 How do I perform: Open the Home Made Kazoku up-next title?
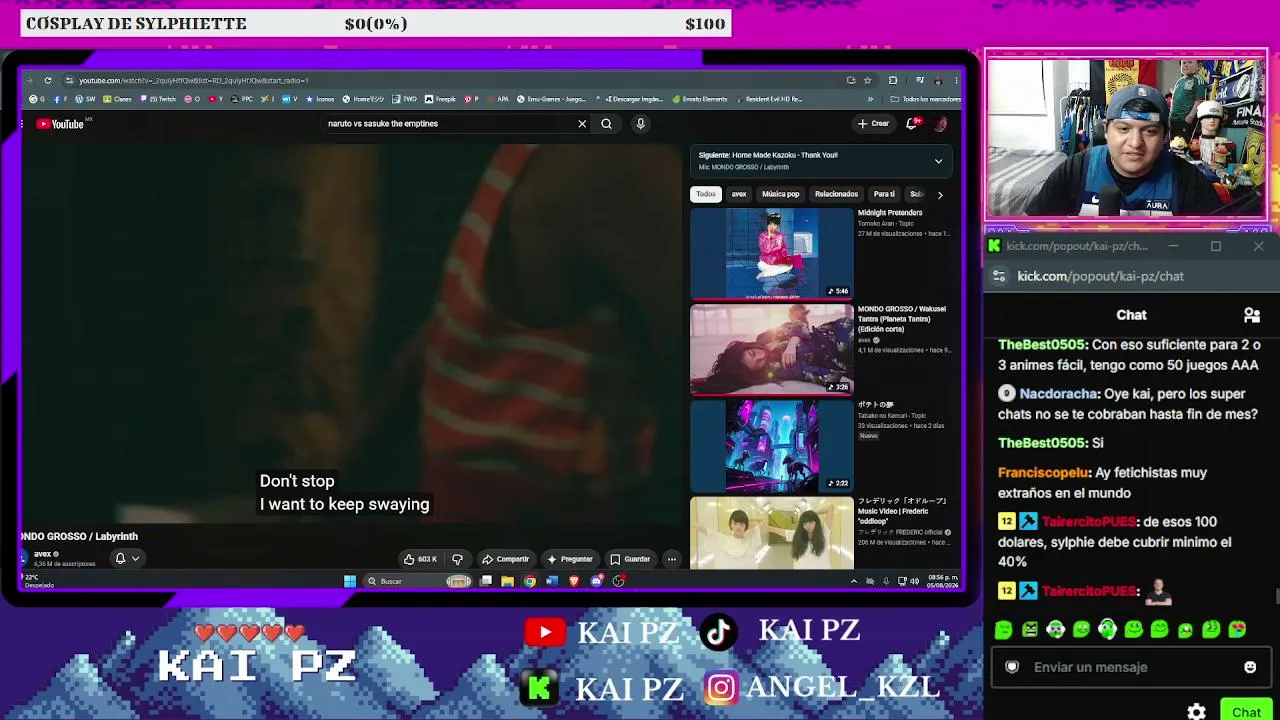785,155
